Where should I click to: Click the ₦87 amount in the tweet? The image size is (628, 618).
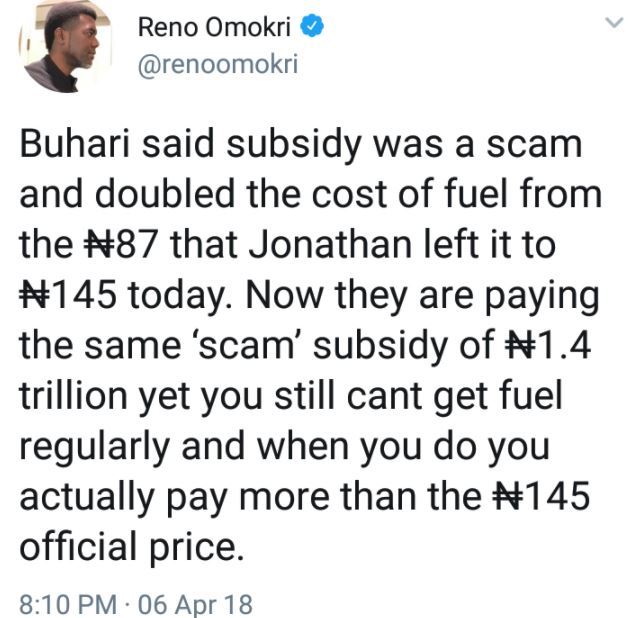[x=120, y=244]
